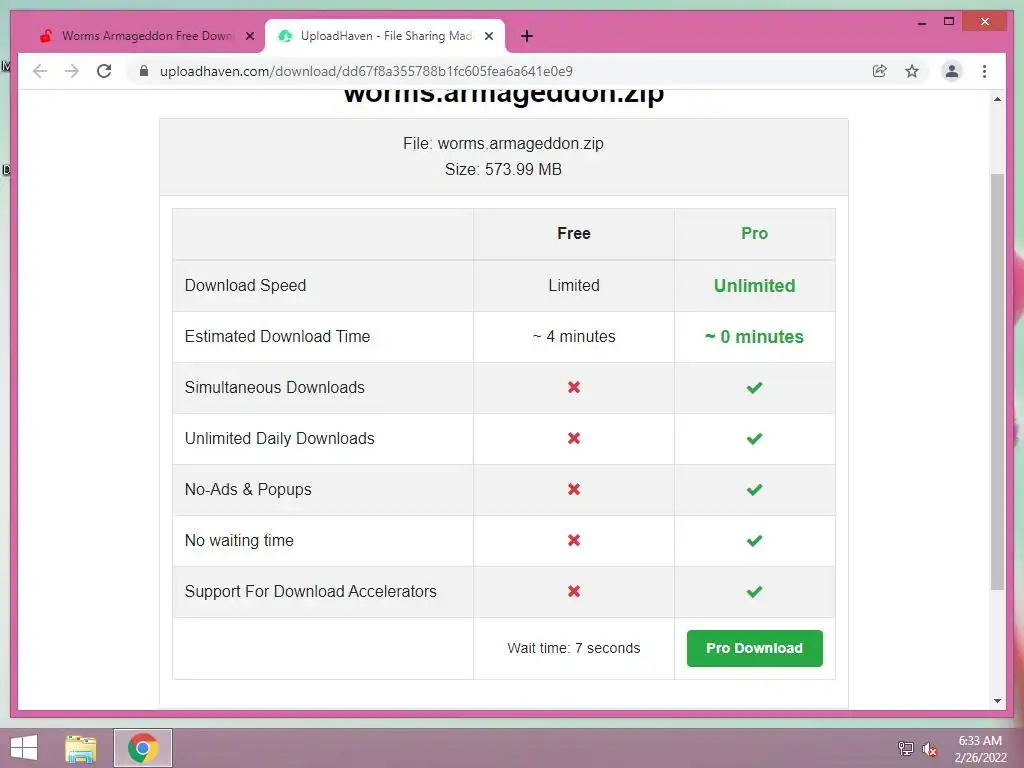Click the No waiting time label

[x=239, y=540]
